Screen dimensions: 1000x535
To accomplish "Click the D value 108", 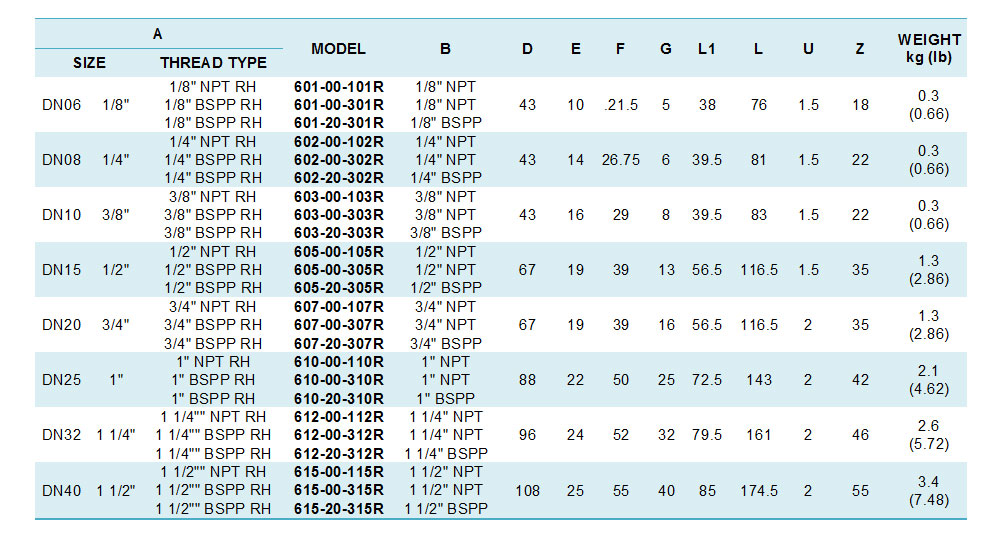I will click(527, 490).
